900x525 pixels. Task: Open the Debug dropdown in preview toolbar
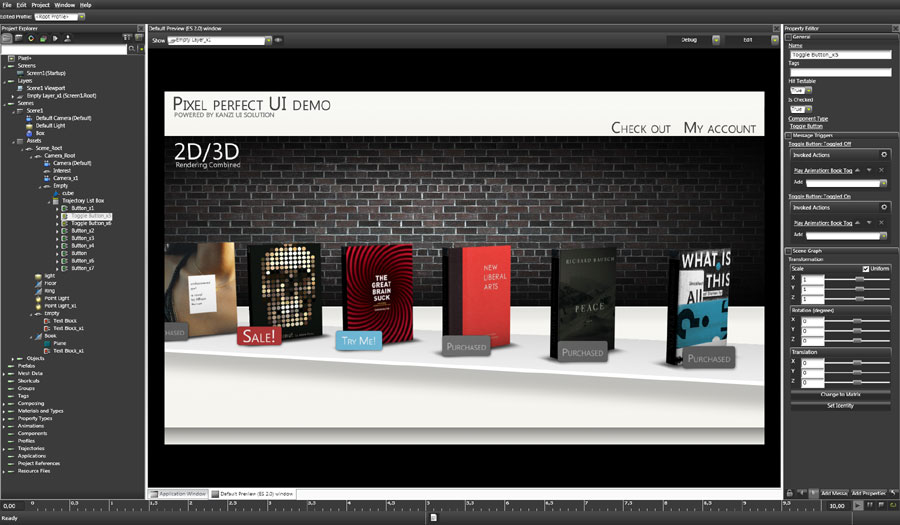pyautogui.click(x=716, y=40)
